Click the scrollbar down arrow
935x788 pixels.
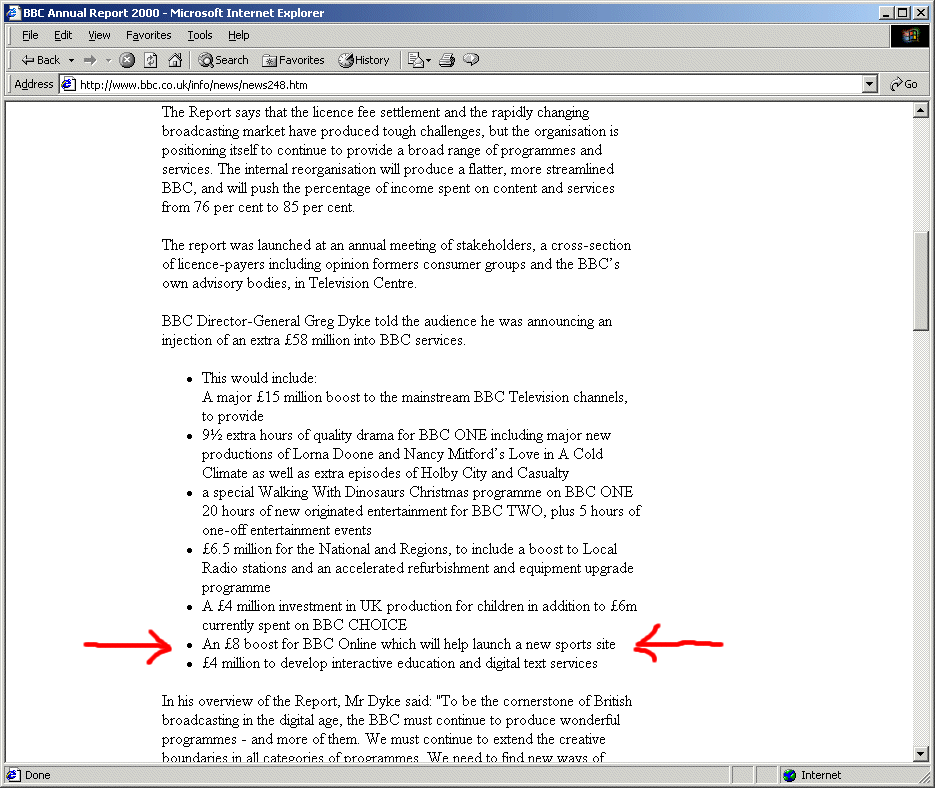tap(921, 754)
